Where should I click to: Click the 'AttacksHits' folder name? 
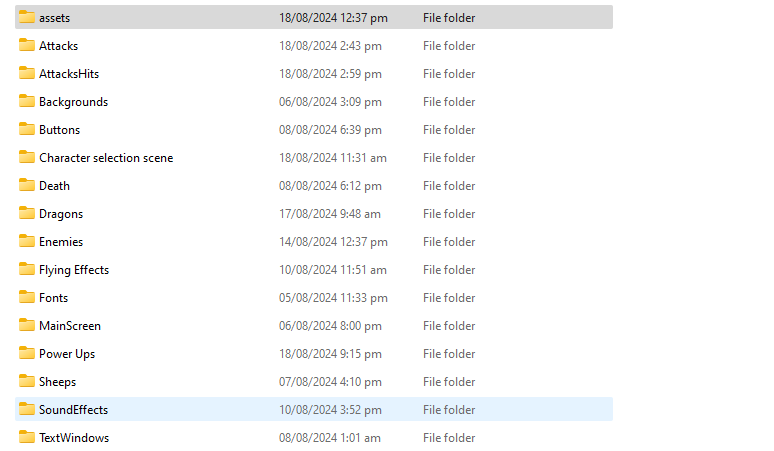coord(69,74)
